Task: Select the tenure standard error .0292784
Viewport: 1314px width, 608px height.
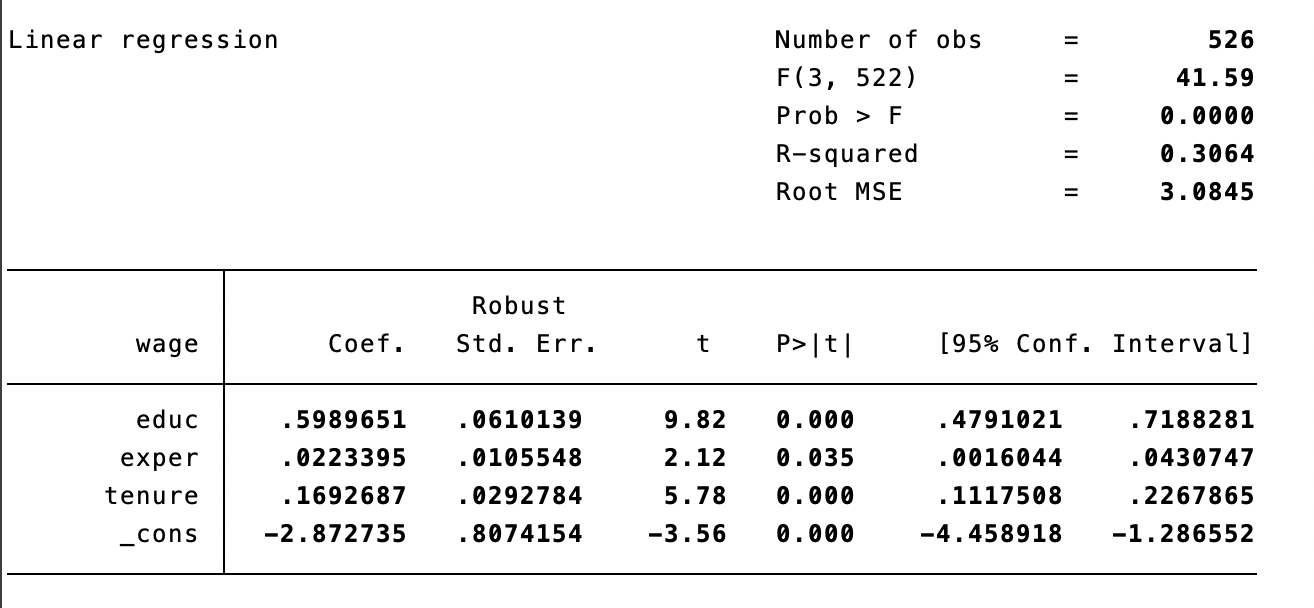Action: click(519, 496)
